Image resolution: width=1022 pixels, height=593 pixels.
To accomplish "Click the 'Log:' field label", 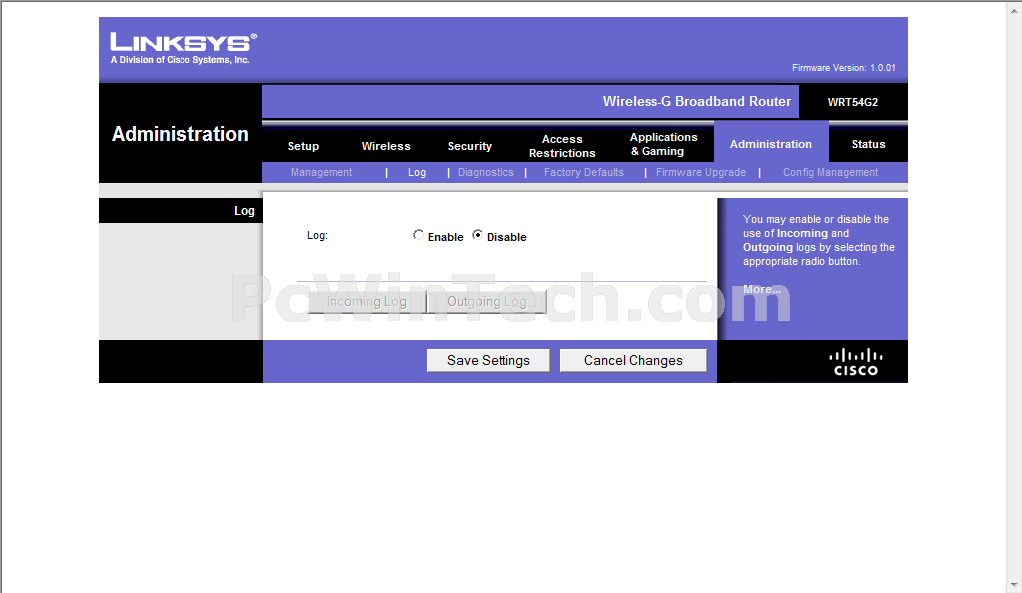I will [317, 235].
